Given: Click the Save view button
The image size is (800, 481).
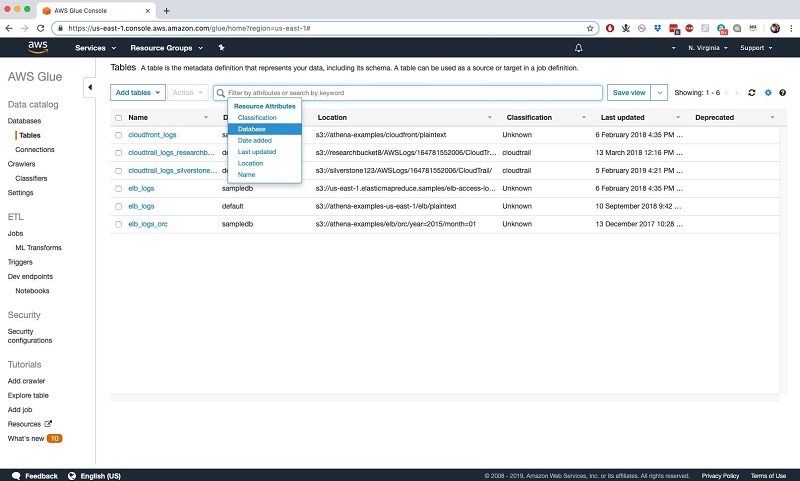Looking at the screenshot, I should pyautogui.click(x=629, y=93).
